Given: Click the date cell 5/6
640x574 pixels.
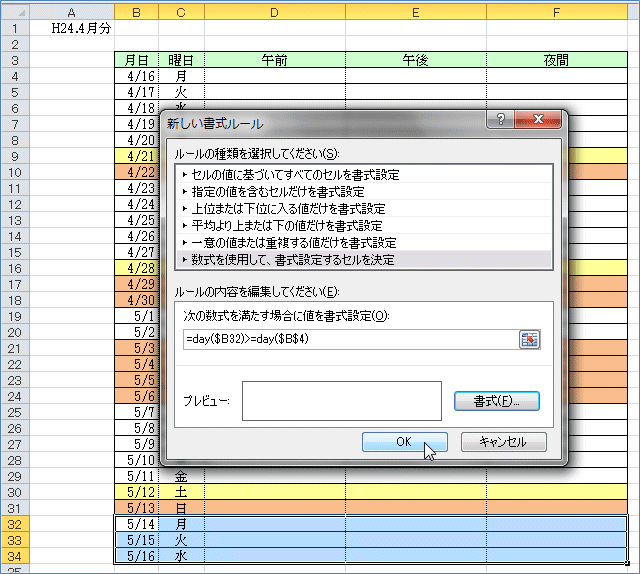Looking at the screenshot, I should [136, 396].
